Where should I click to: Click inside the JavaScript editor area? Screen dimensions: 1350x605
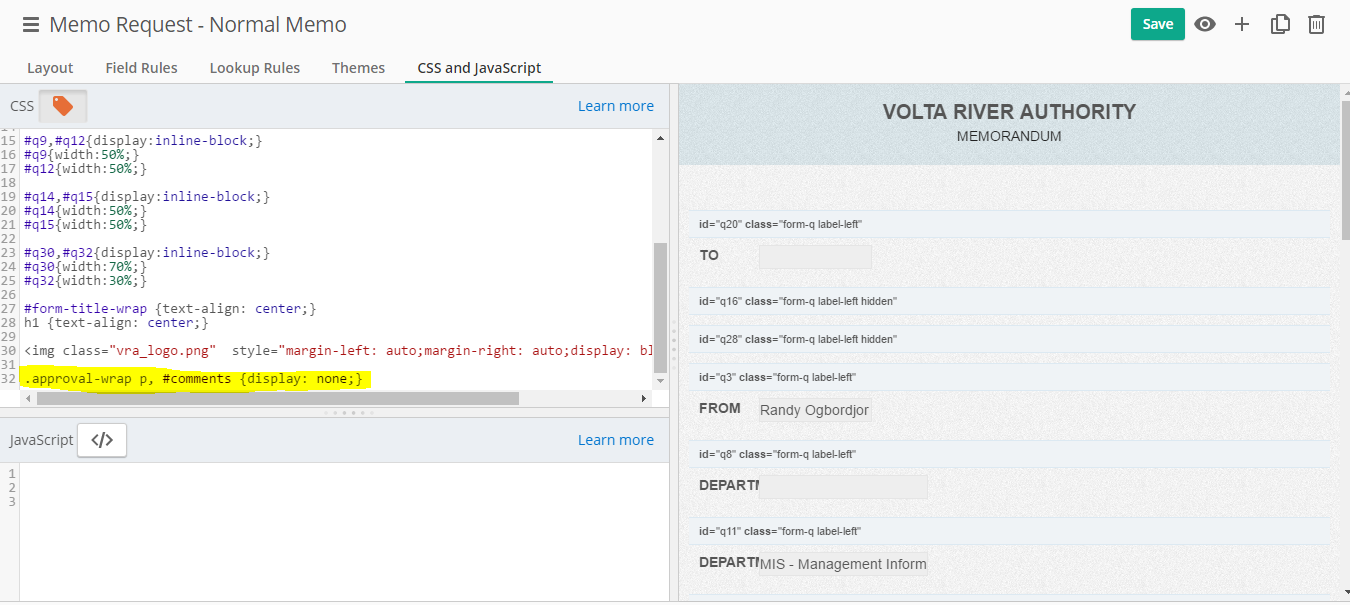click(x=340, y=530)
